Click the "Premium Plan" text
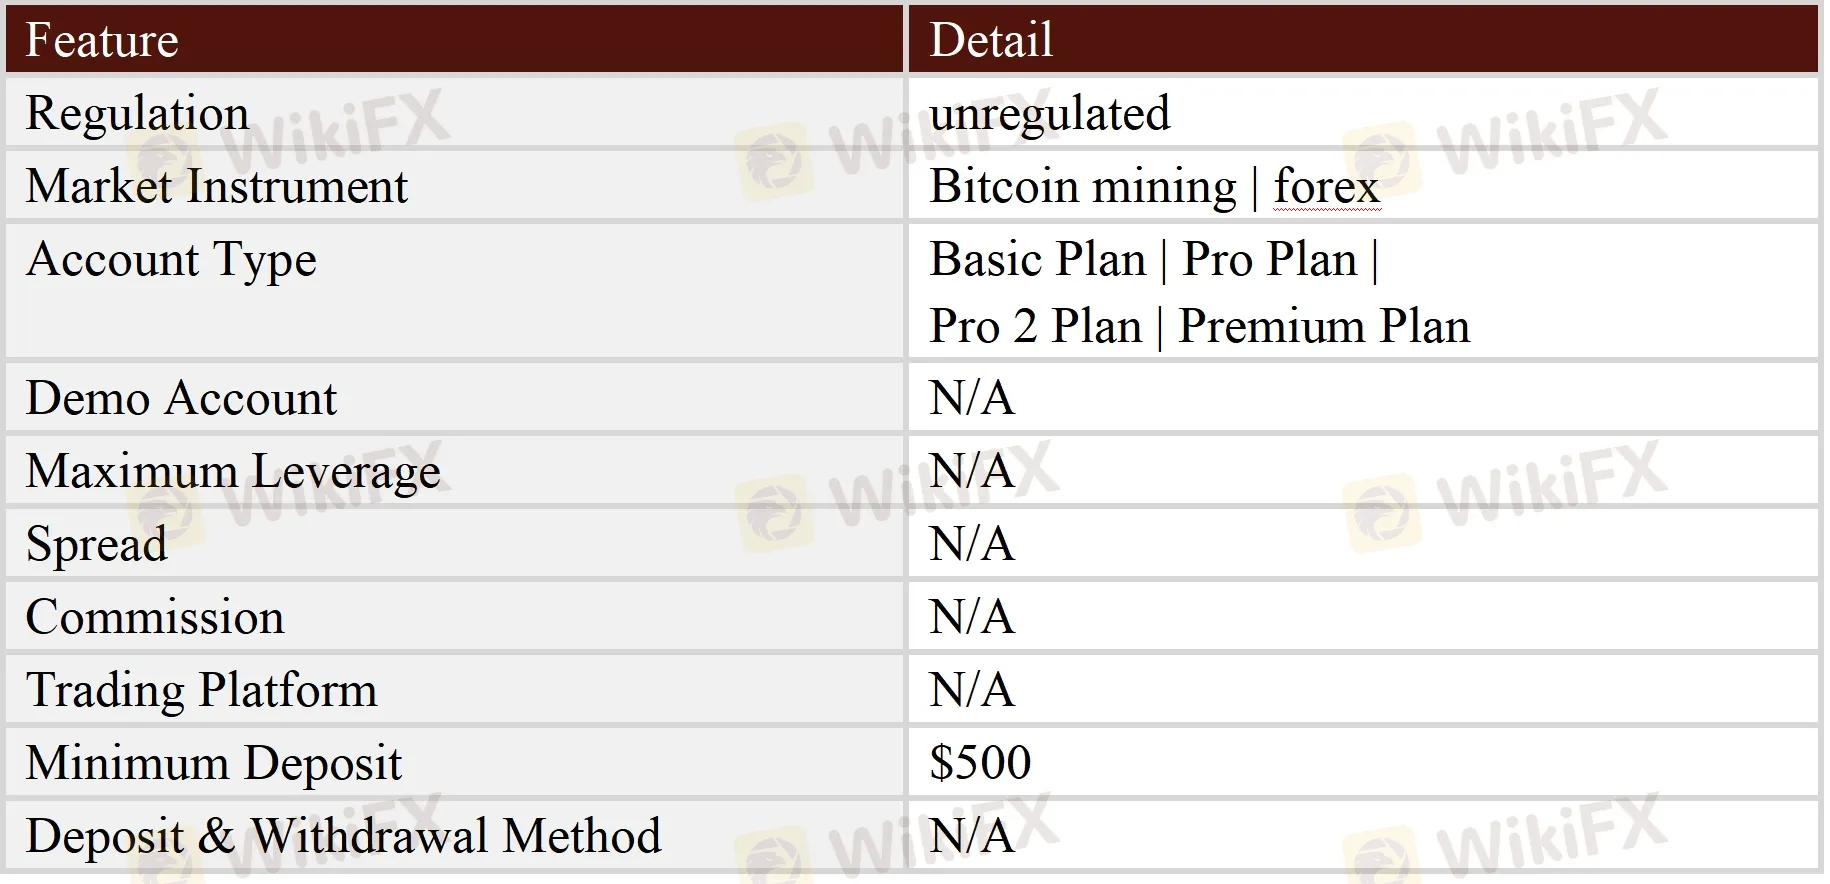Viewport: 1830px width, 884px height. pyautogui.click(x=1324, y=326)
